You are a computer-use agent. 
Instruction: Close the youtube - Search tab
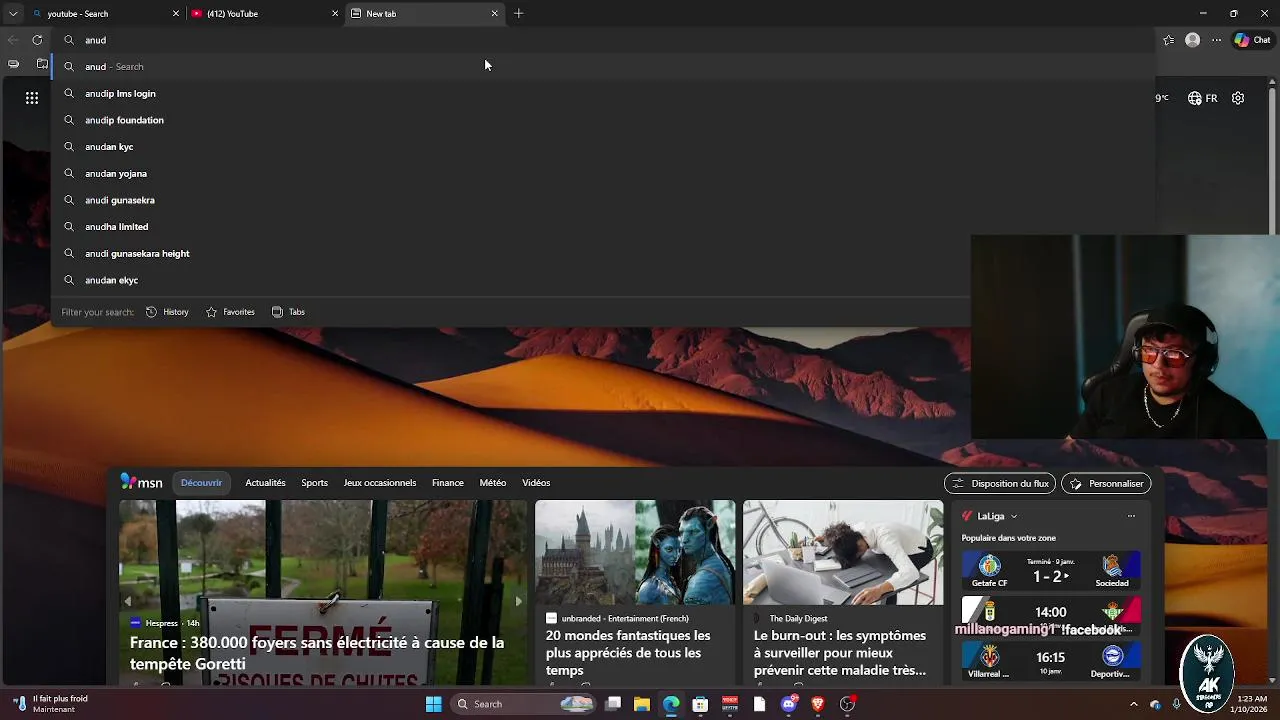(176, 14)
